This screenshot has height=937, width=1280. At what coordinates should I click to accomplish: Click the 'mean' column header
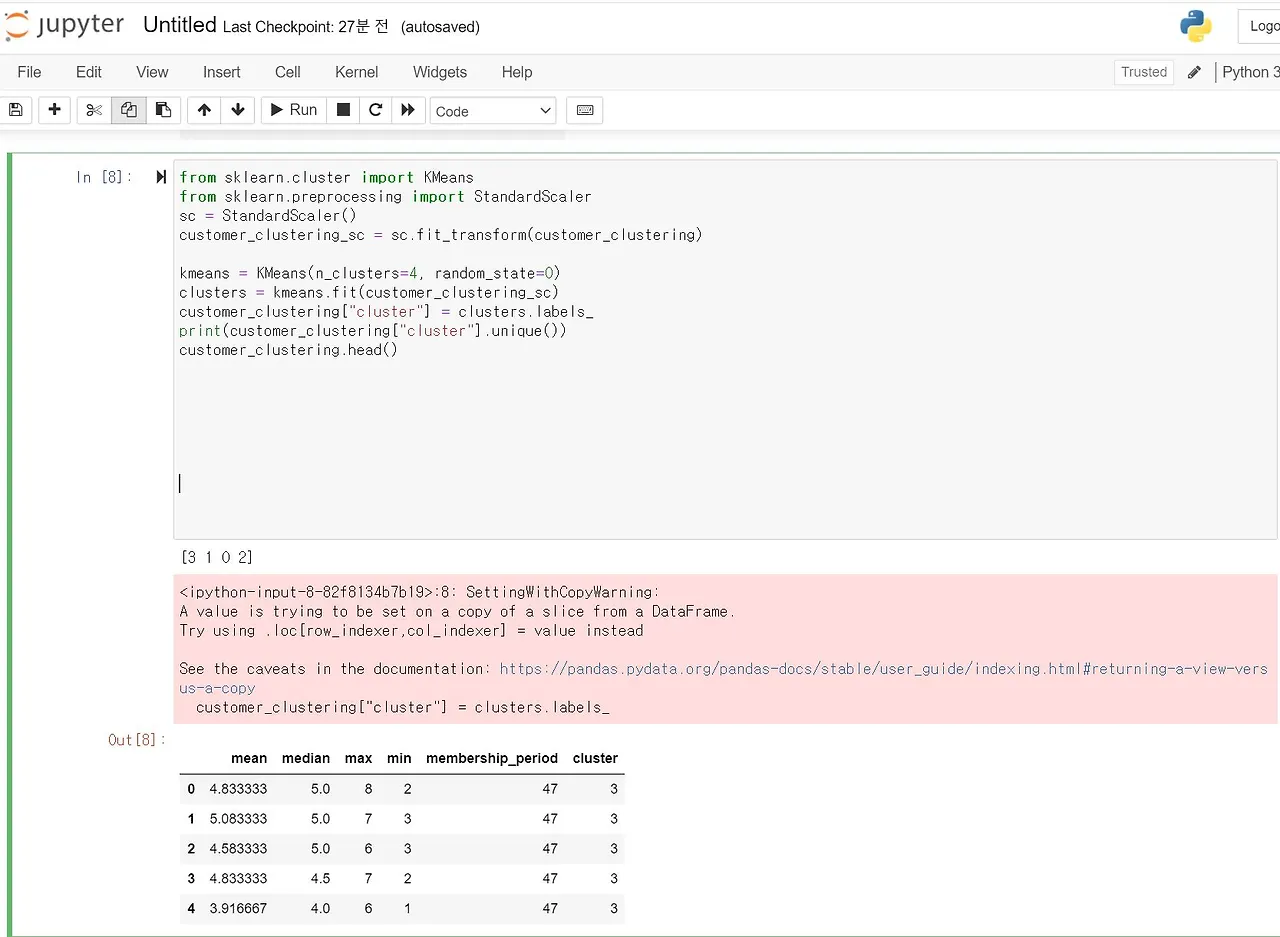point(249,758)
